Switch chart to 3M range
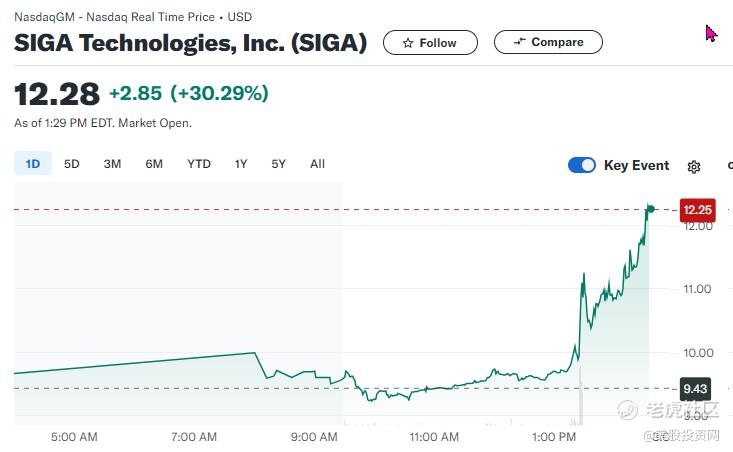Screen dimensions: 733x452 tap(112, 164)
